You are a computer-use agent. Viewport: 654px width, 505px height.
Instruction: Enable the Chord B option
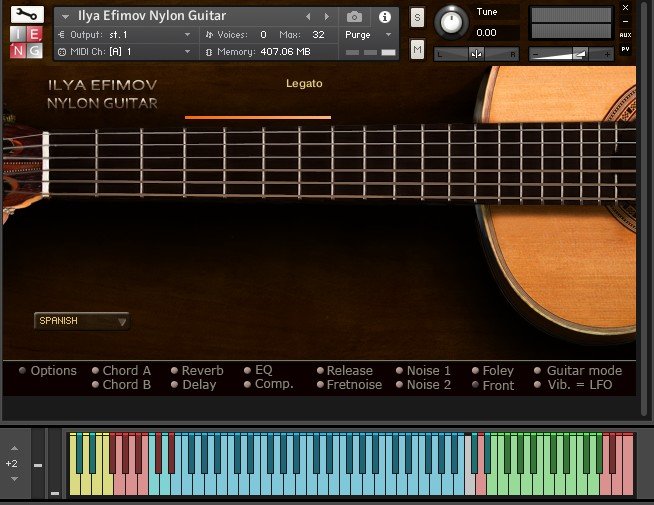click(x=95, y=384)
